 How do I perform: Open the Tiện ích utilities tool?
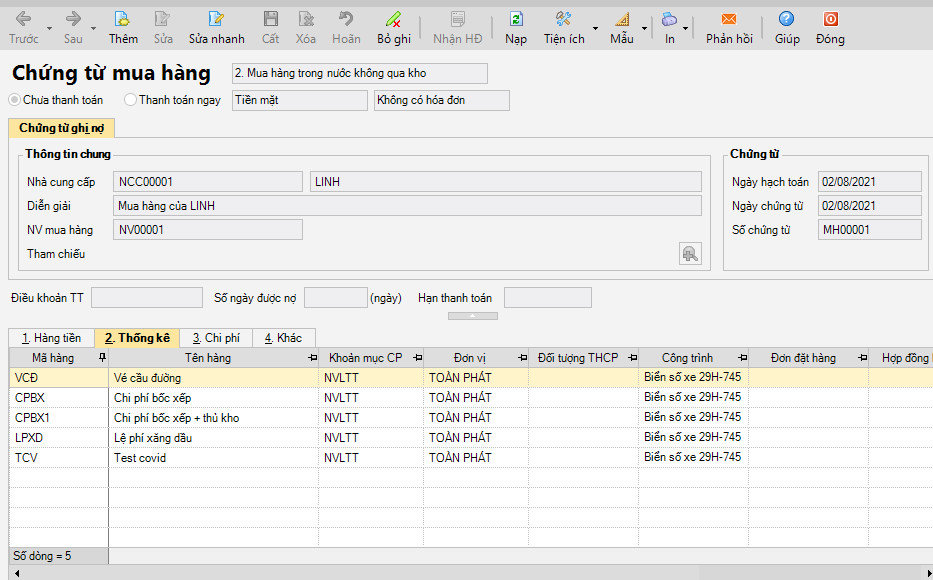tap(564, 27)
